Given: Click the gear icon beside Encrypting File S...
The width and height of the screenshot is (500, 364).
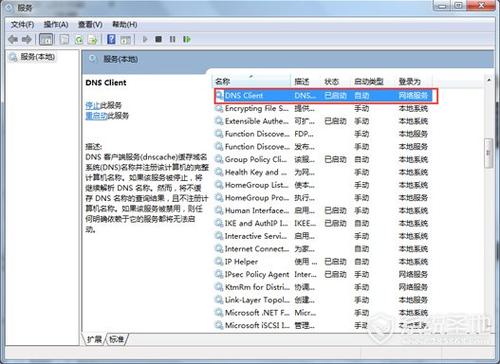Looking at the screenshot, I should (219, 108).
